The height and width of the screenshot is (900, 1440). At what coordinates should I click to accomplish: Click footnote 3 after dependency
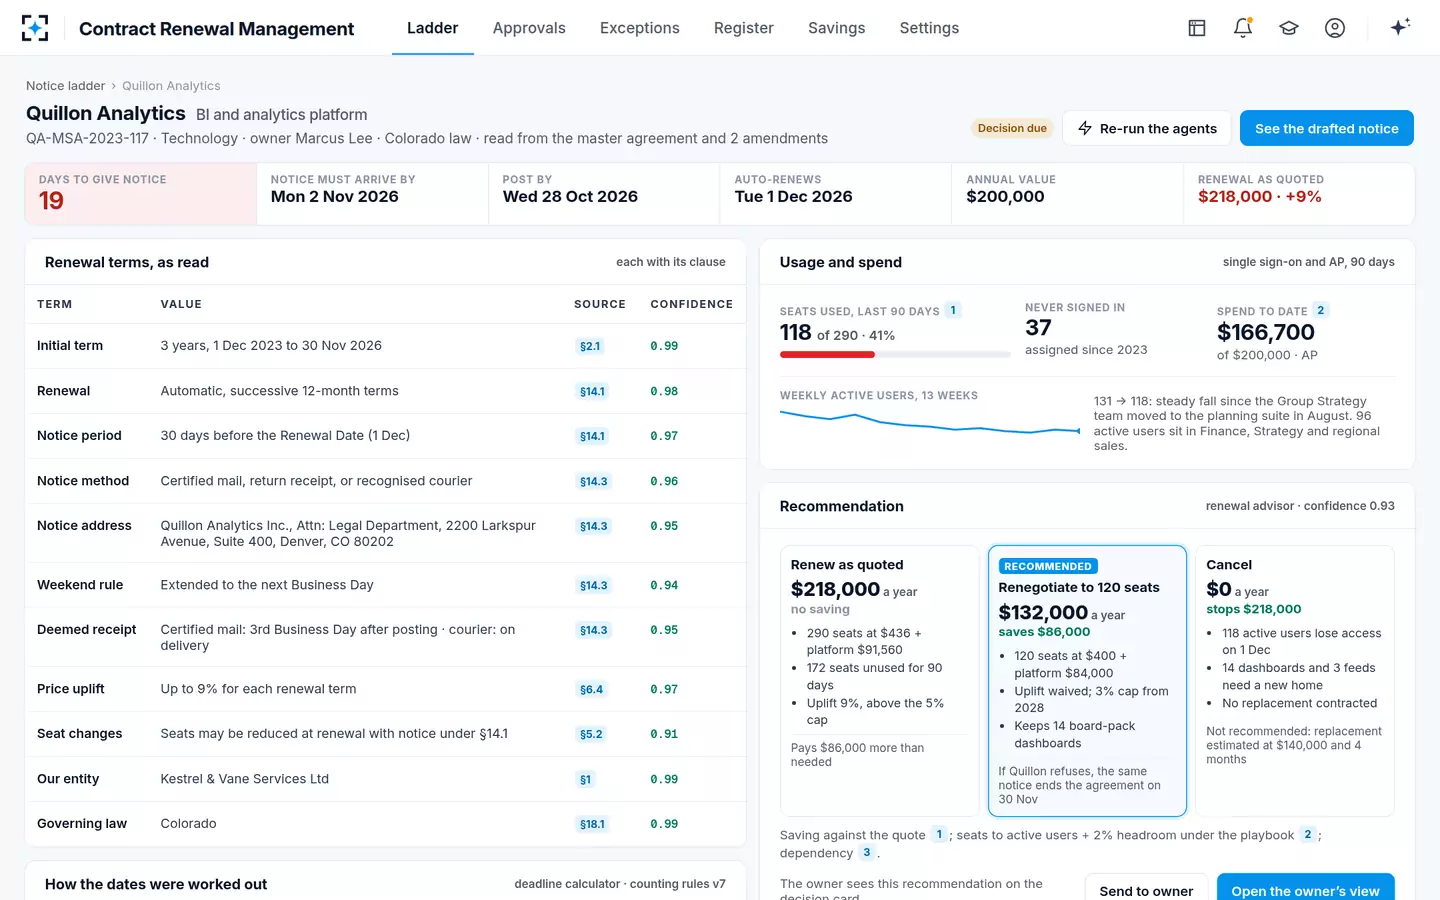867,852
